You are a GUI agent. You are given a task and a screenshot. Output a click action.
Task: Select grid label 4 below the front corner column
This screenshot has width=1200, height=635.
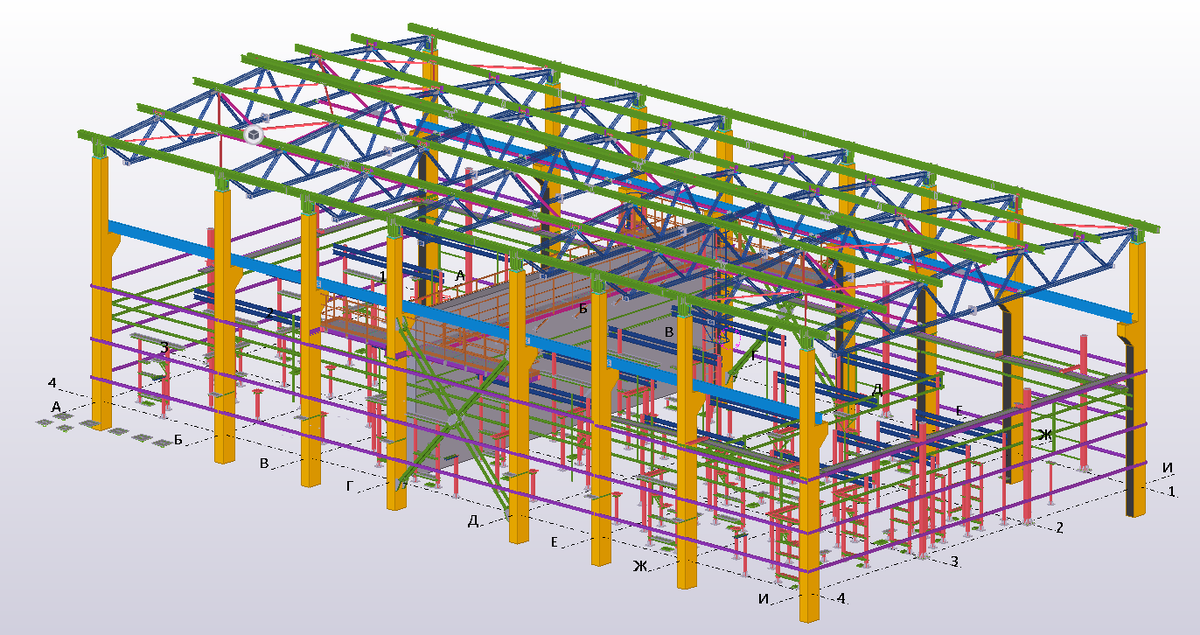tap(841, 598)
